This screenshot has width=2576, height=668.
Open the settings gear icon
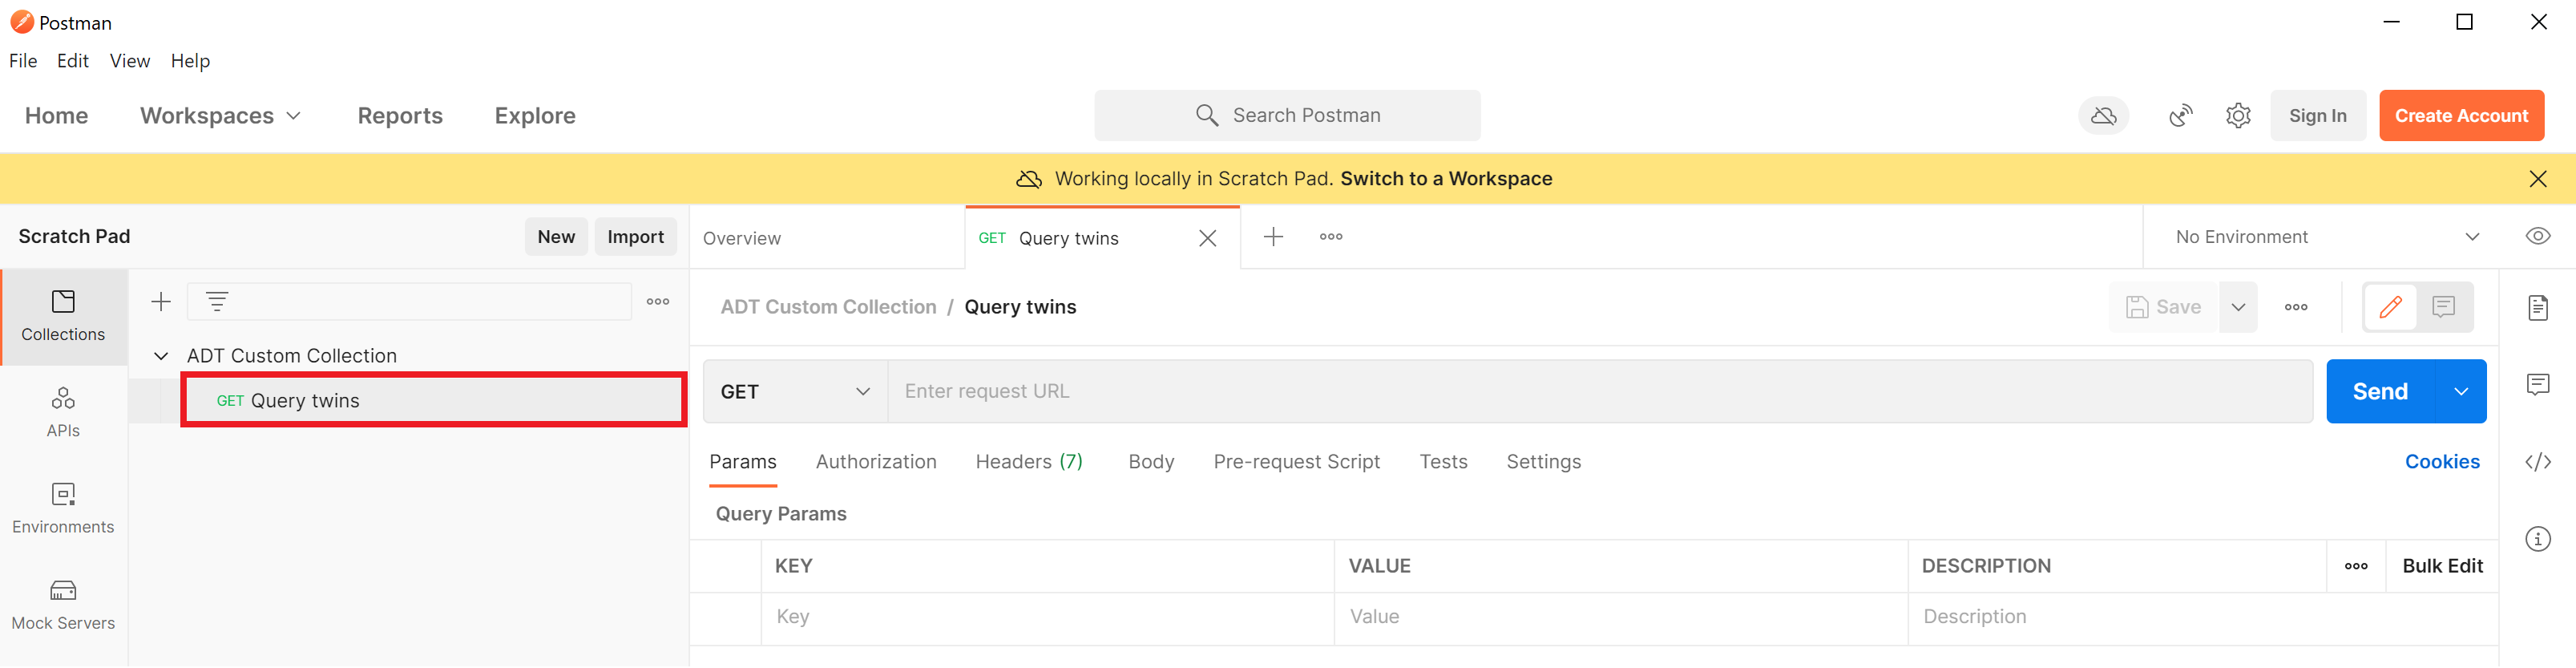[2238, 116]
